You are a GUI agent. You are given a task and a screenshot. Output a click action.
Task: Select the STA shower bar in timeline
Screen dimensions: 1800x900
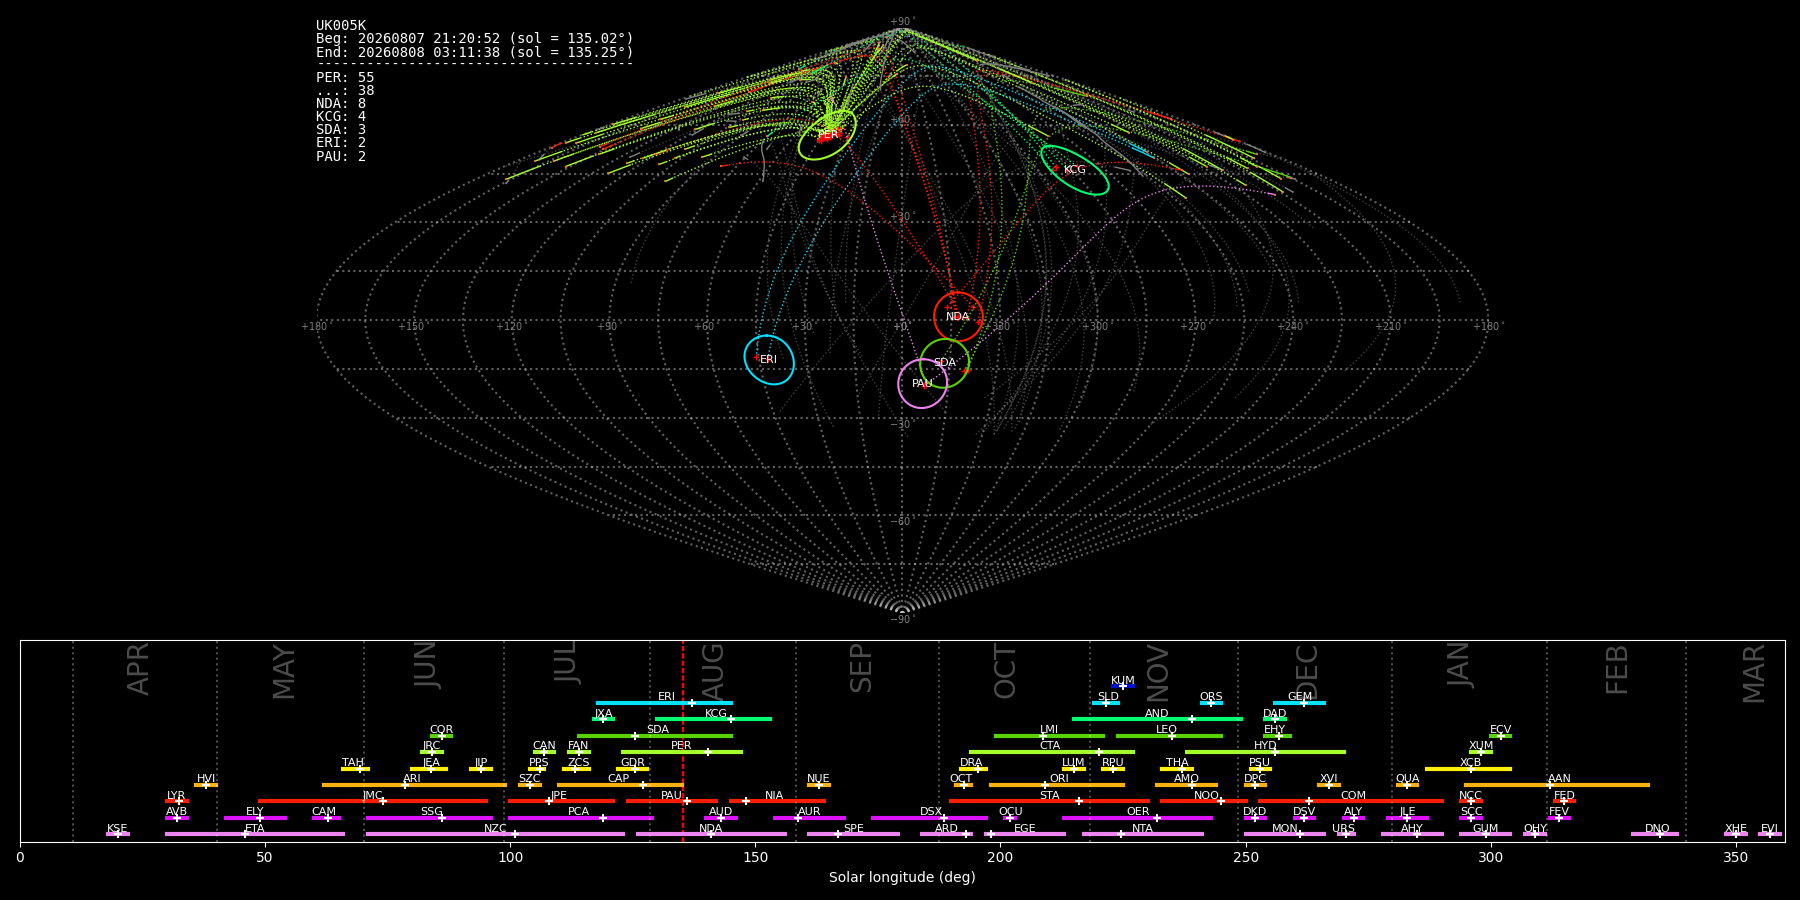click(x=1049, y=801)
